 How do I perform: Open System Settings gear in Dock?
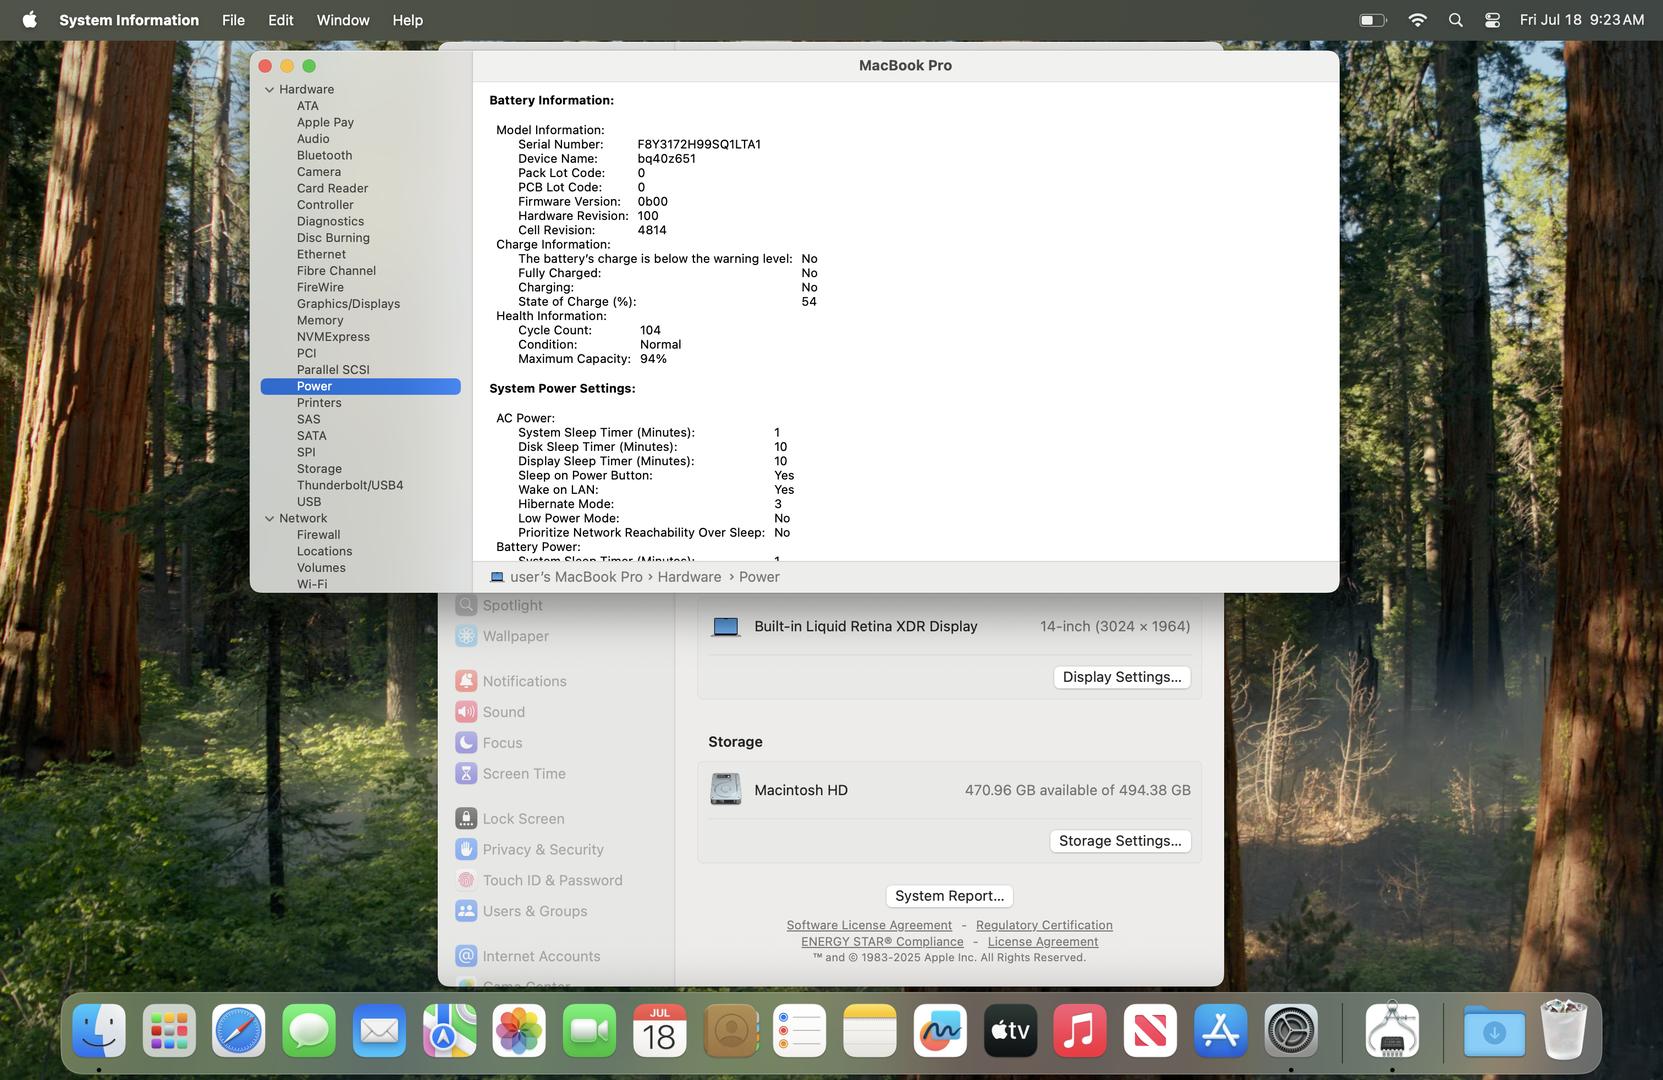pos(1290,1031)
